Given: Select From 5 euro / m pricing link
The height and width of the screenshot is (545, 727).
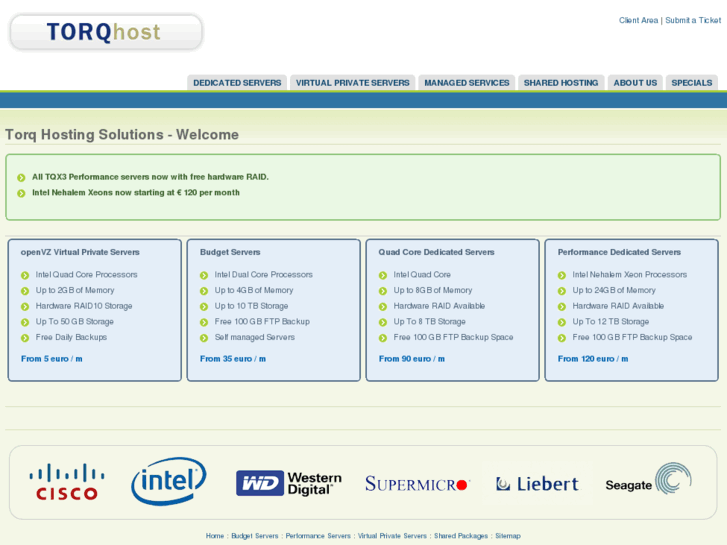Looking at the screenshot, I should tap(51, 359).
